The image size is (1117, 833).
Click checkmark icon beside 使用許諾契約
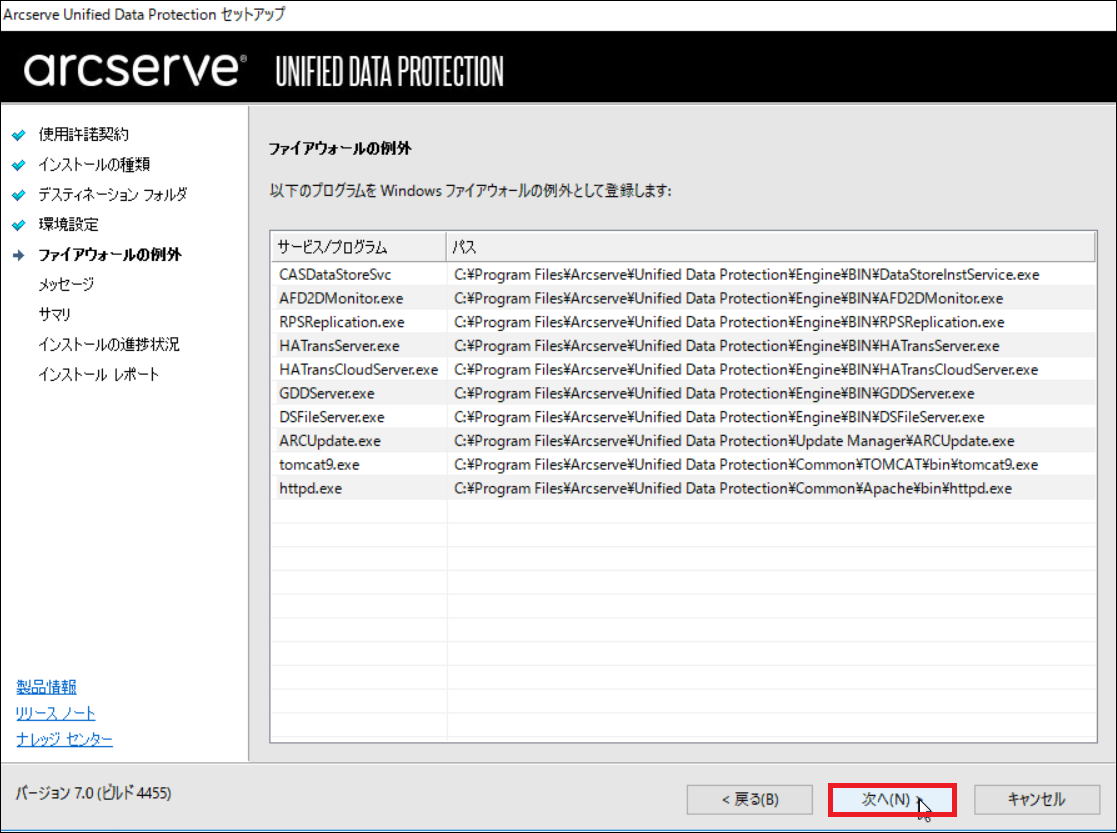pos(19,135)
